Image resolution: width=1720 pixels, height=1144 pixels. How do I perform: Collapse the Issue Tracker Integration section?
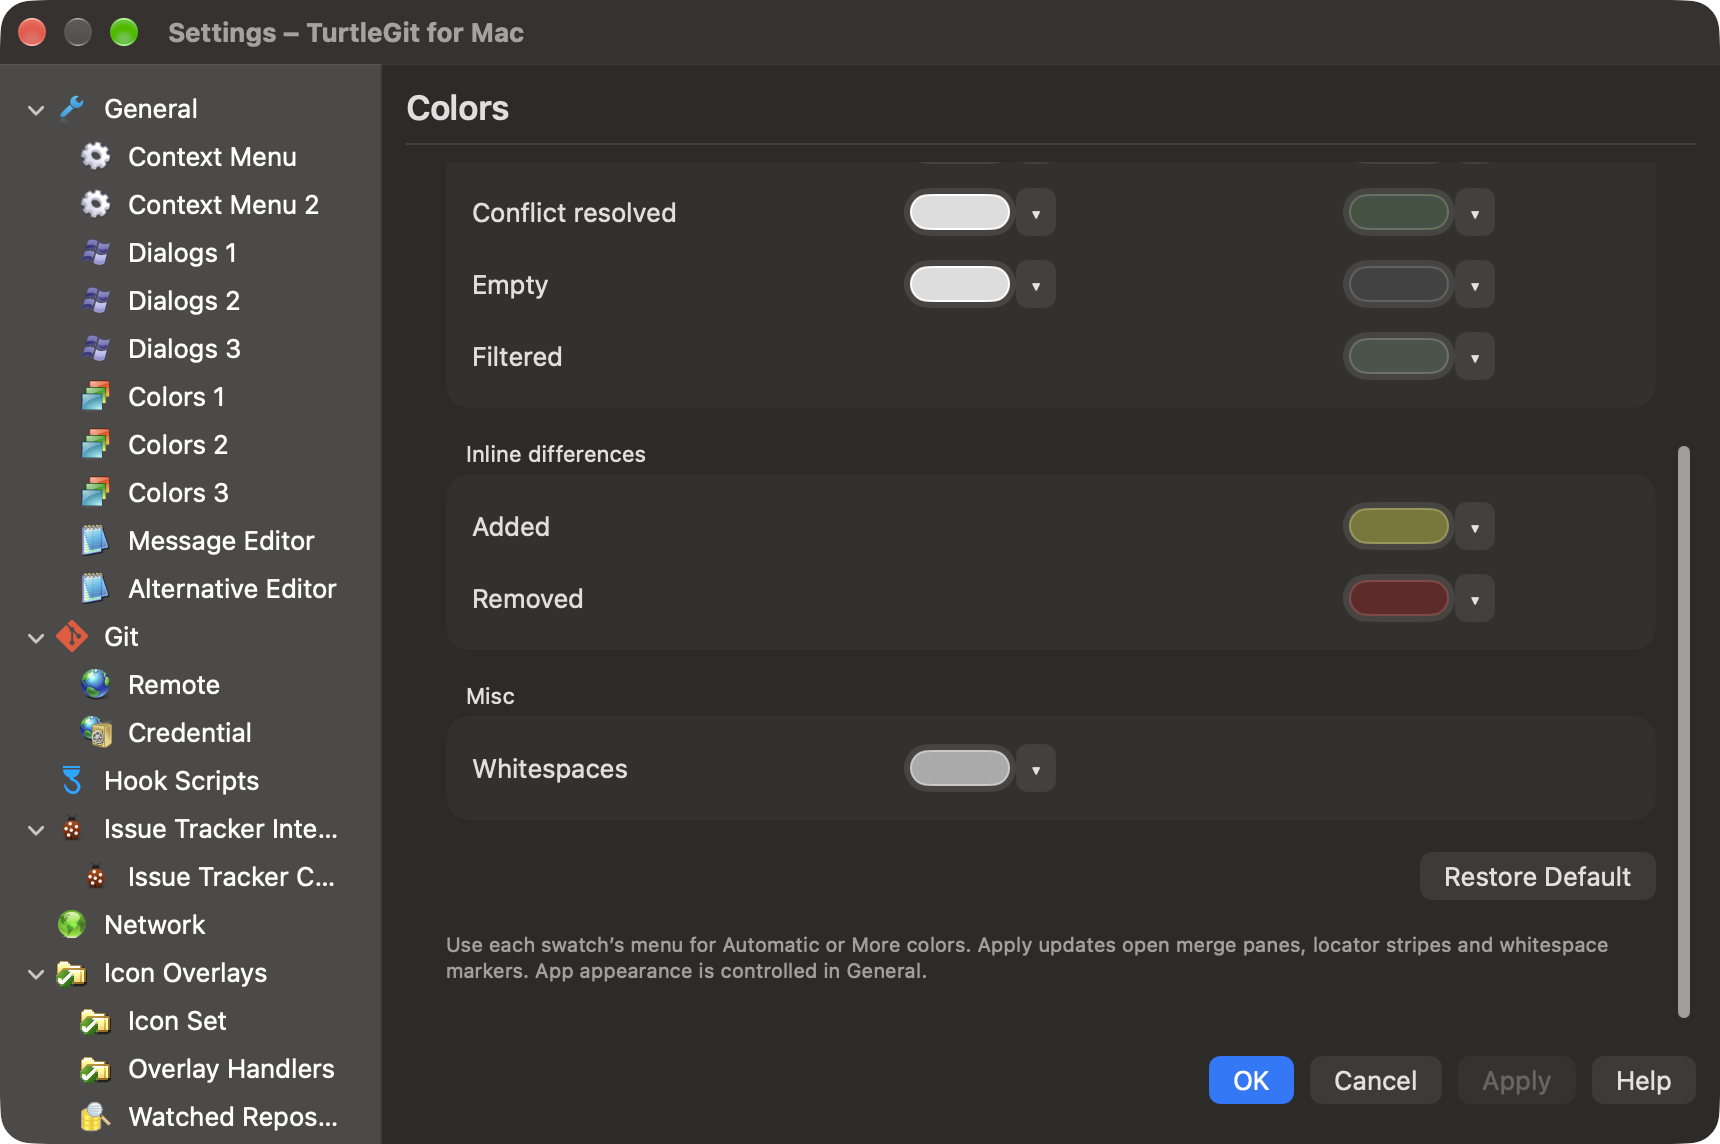(36, 829)
